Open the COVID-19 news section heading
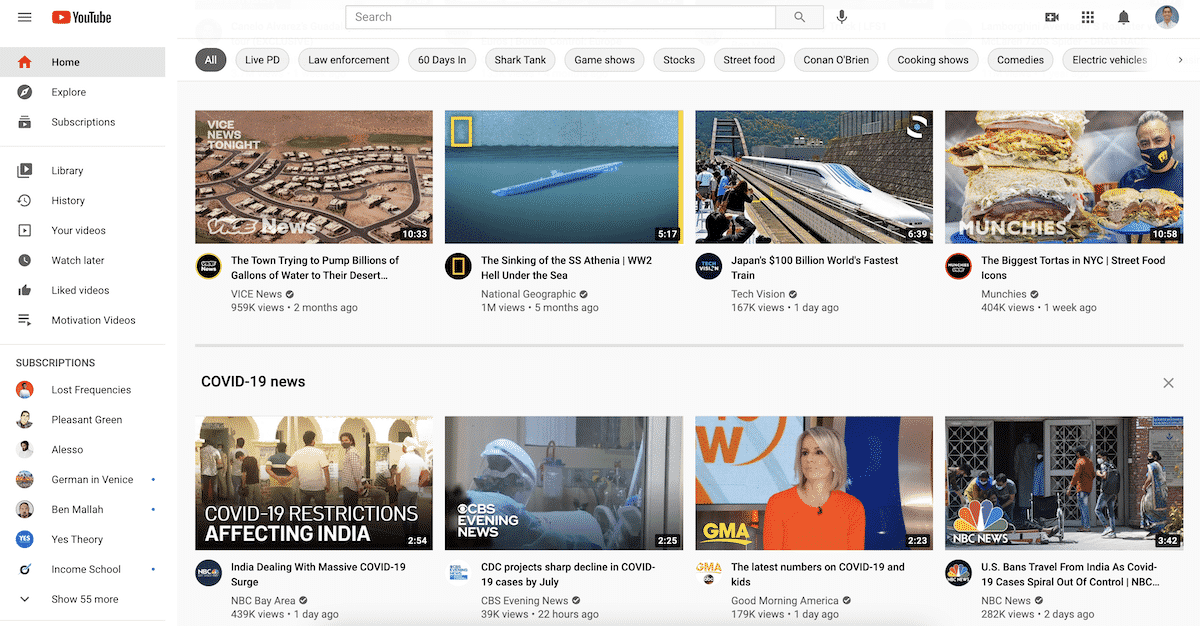The width and height of the screenshot is (1200, 626). click(253, 382)
